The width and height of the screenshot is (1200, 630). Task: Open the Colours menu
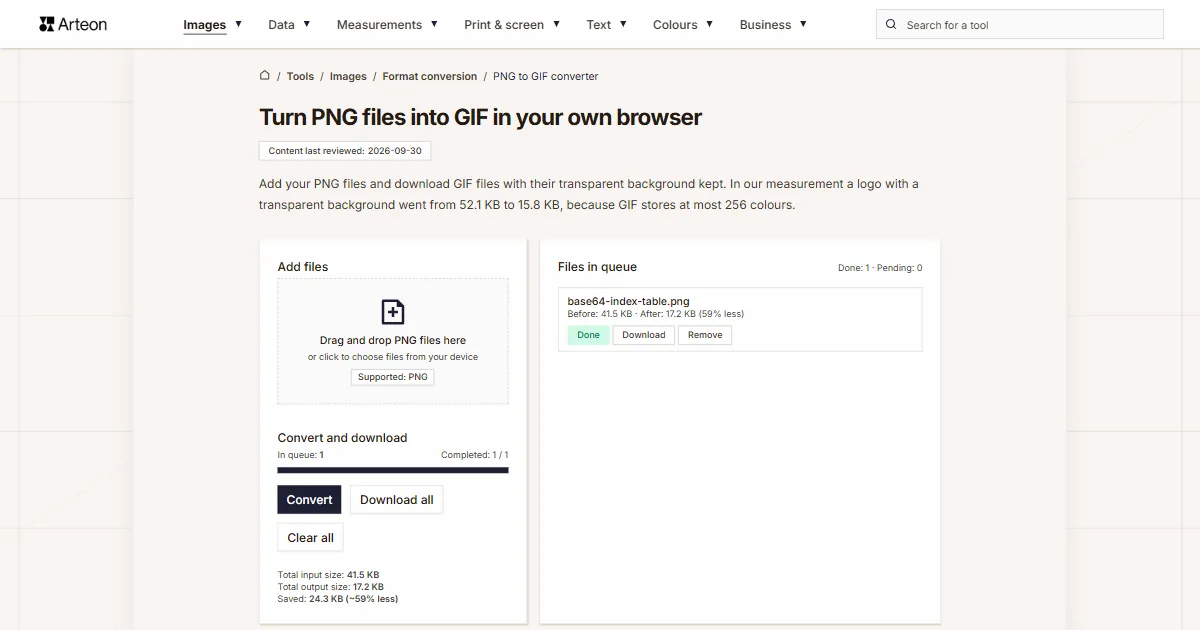[x=675, y=25]
